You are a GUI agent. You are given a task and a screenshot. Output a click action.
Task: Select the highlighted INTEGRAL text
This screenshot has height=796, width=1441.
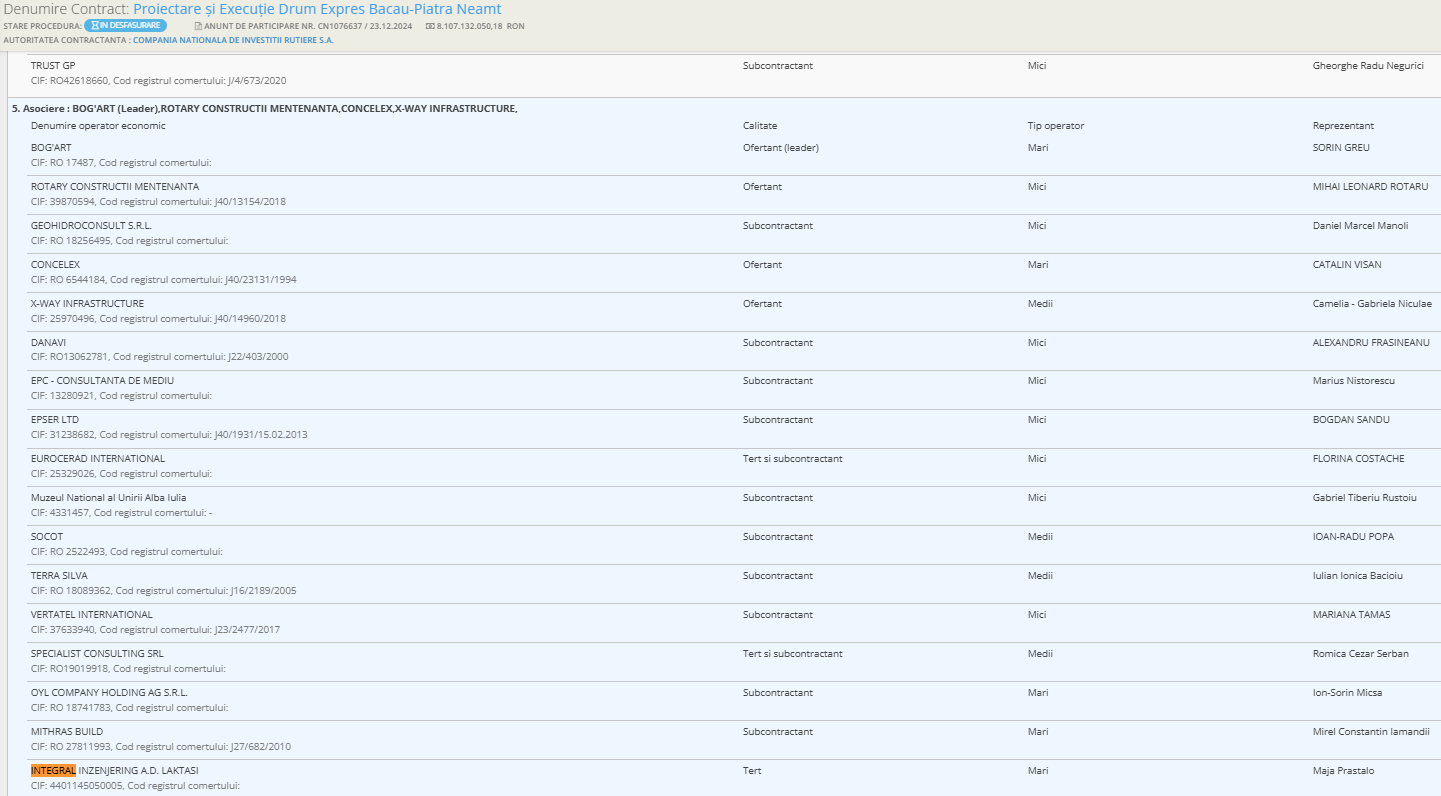[53, 770]
